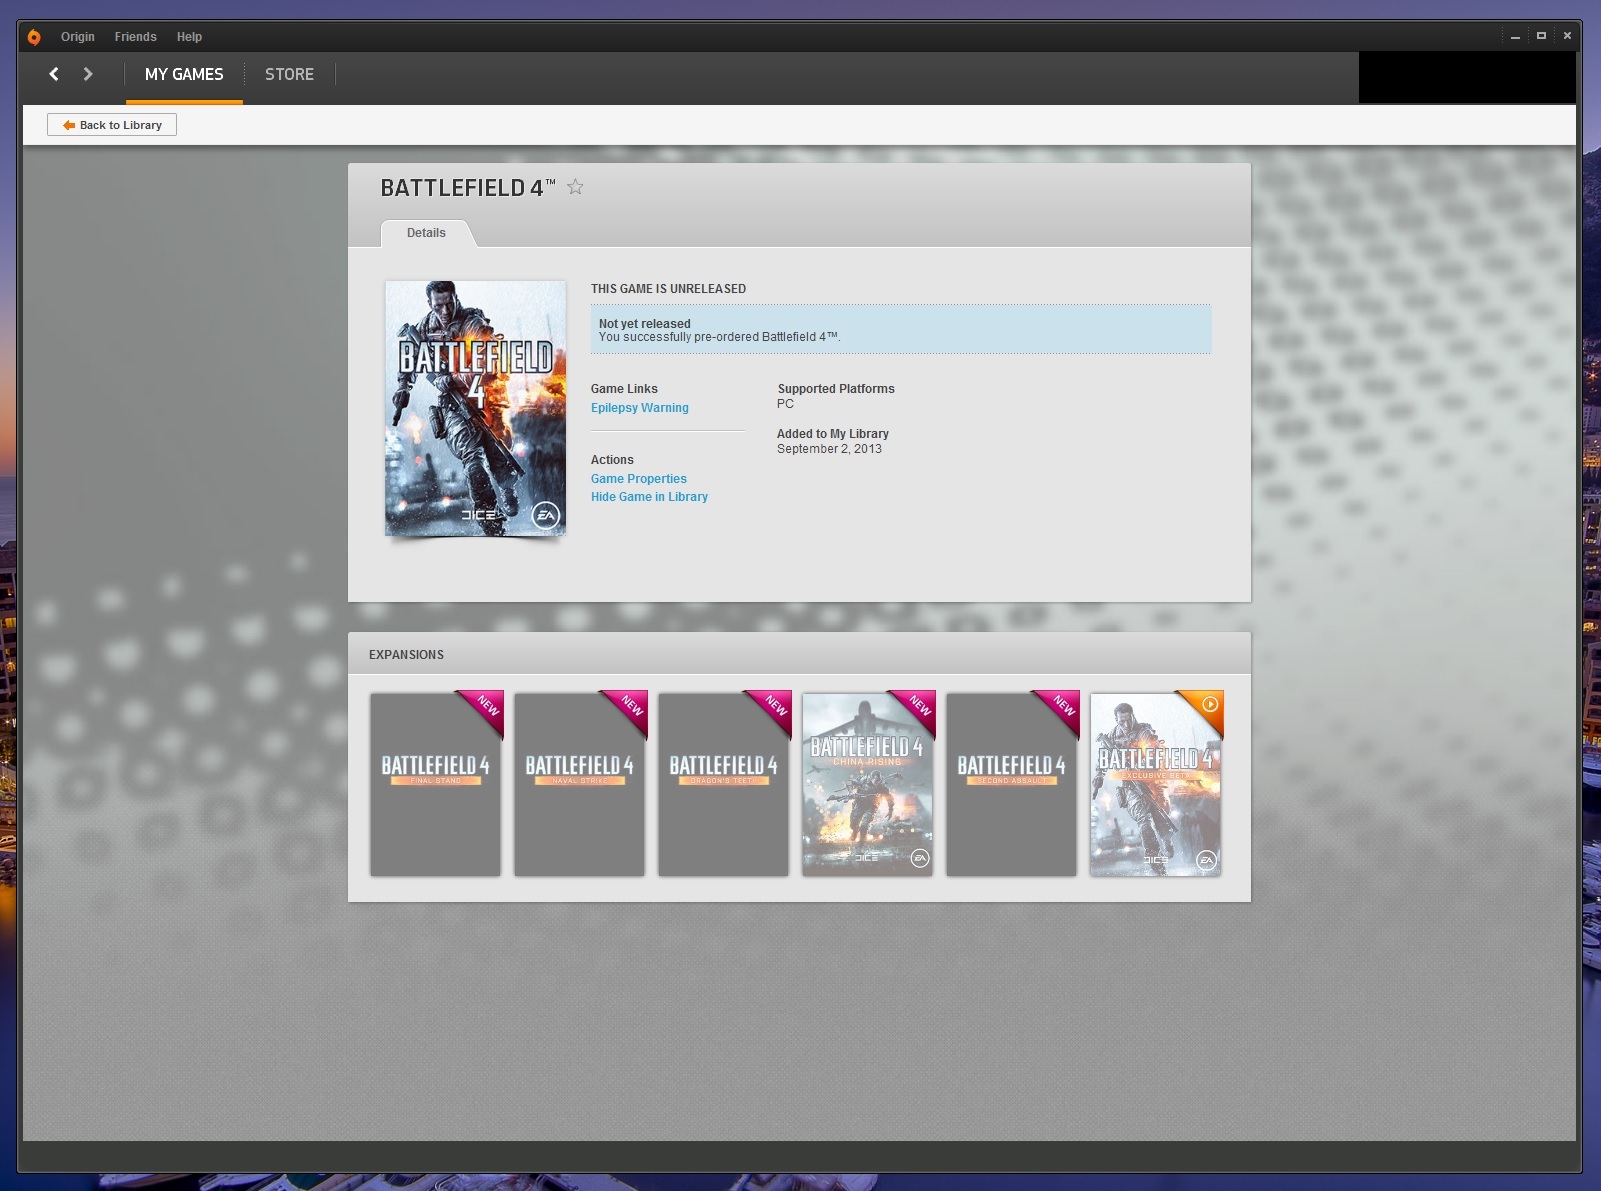Switch to the Store tab
Screen dimensions: 1601x1191
point(289,74)
